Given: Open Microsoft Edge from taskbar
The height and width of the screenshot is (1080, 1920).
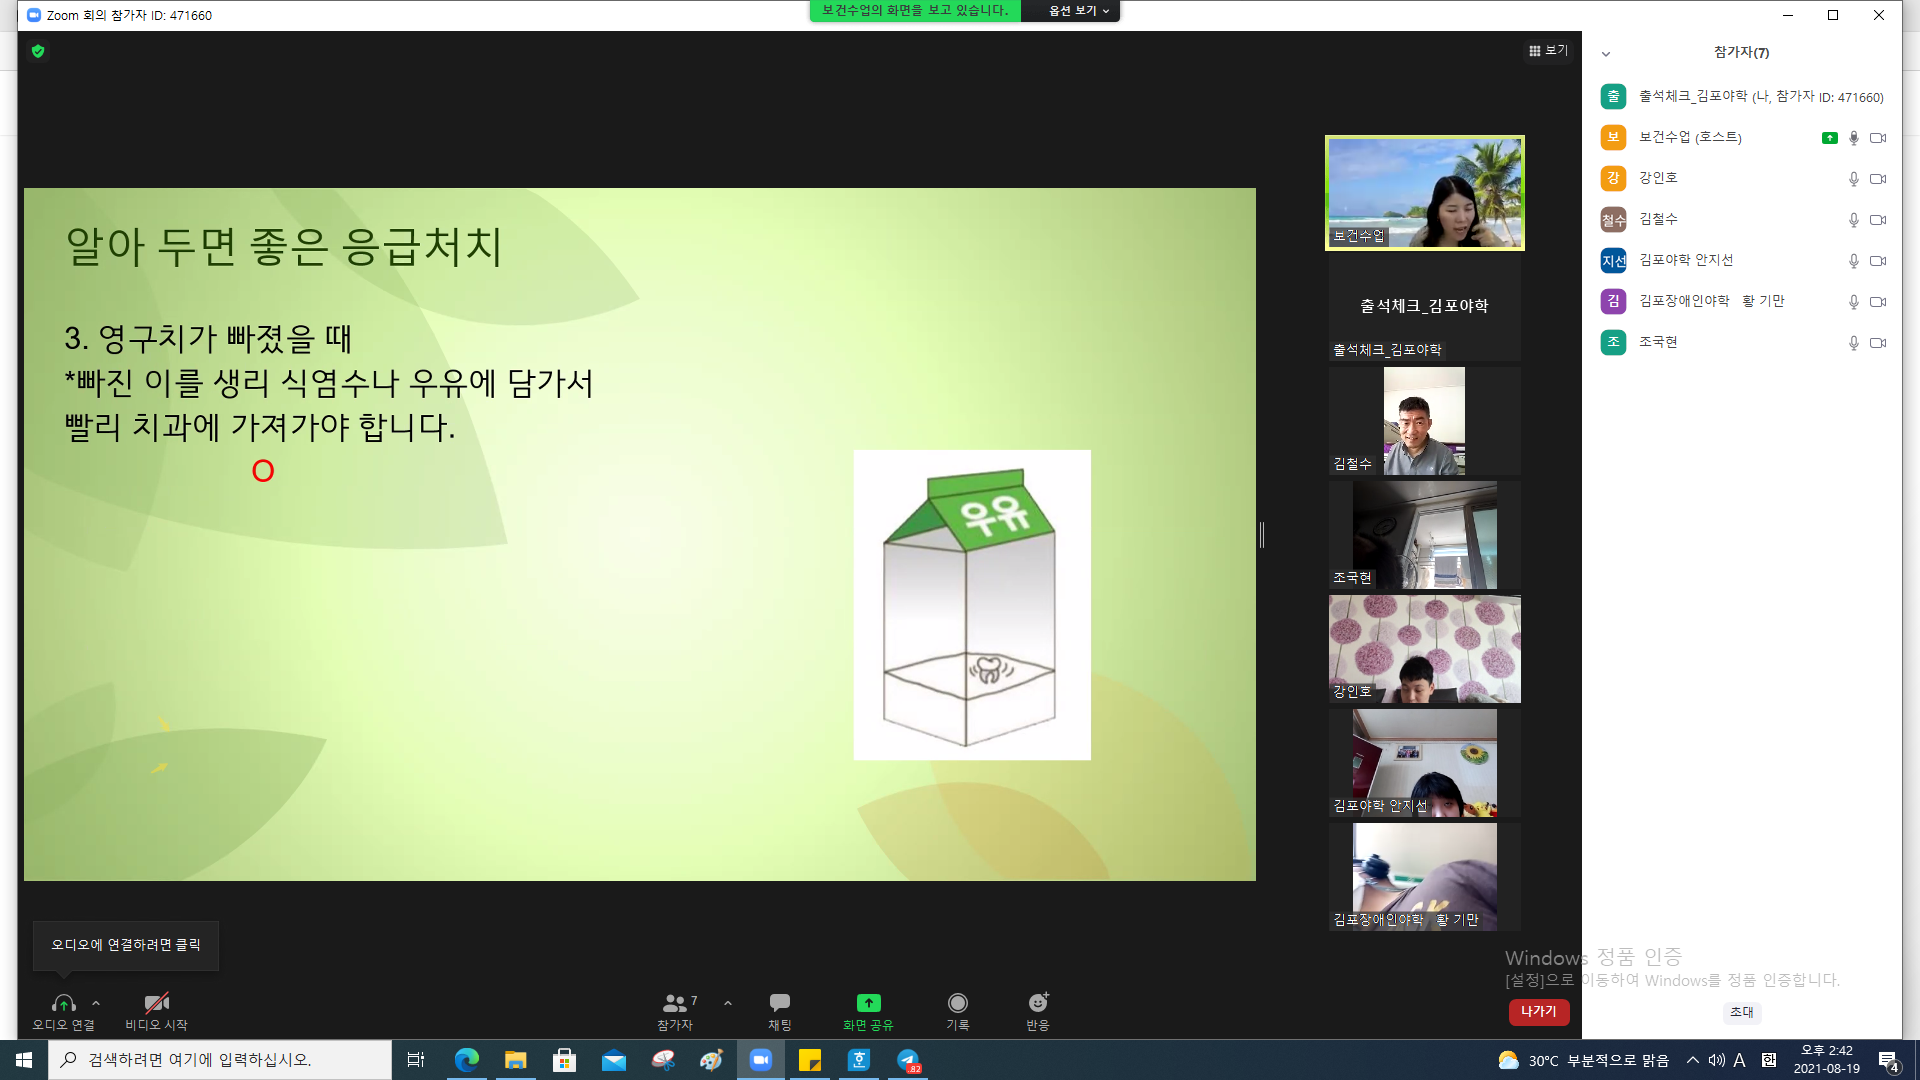Looking at the screenshot, I should tap(466, 1060).
